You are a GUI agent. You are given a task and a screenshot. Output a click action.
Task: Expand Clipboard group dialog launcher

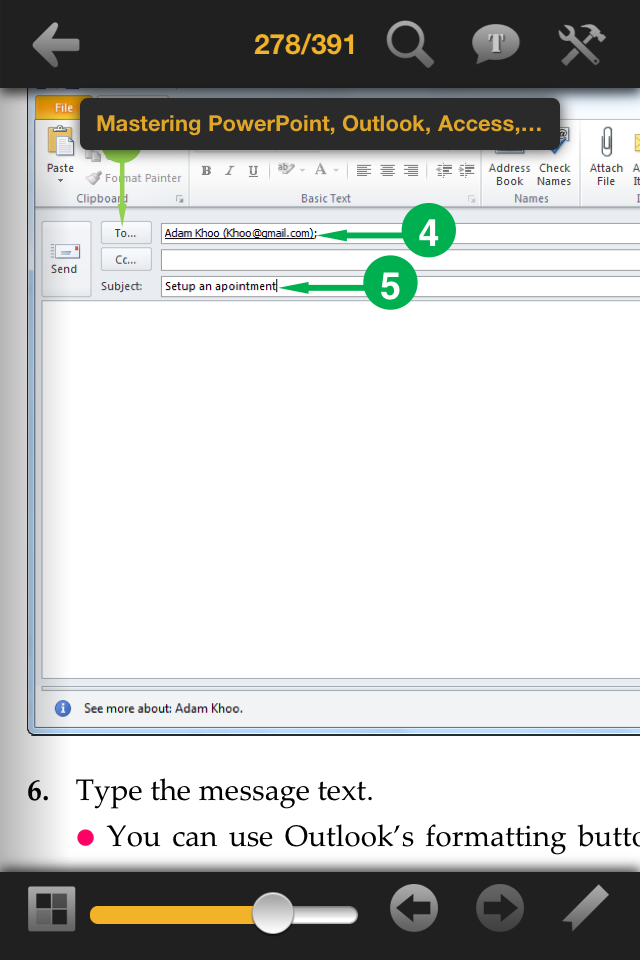[x=179, y=199]
